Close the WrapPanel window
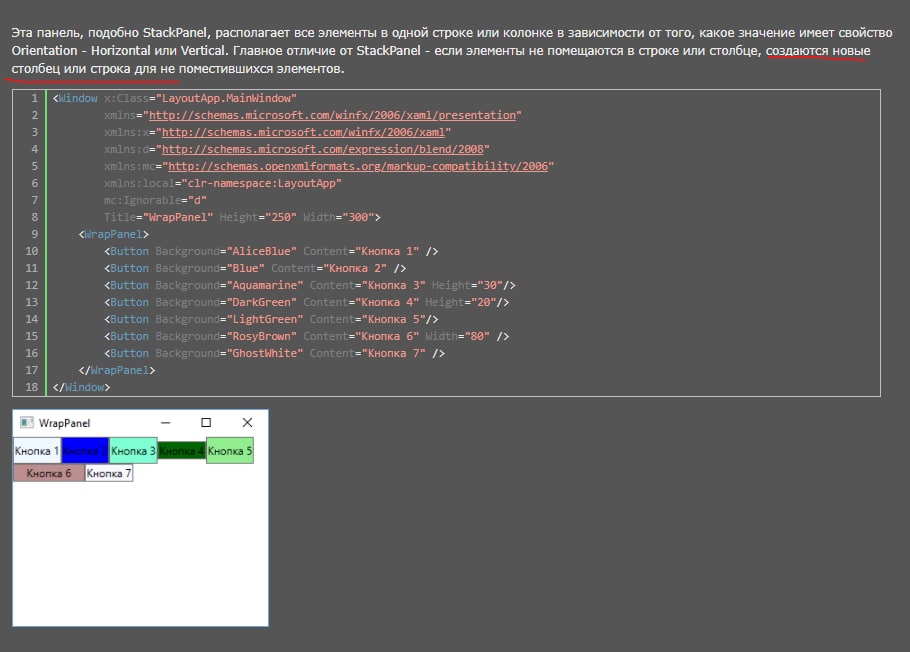Image resolution: width=910 pixels, height=652 pixels. (247, 423)
